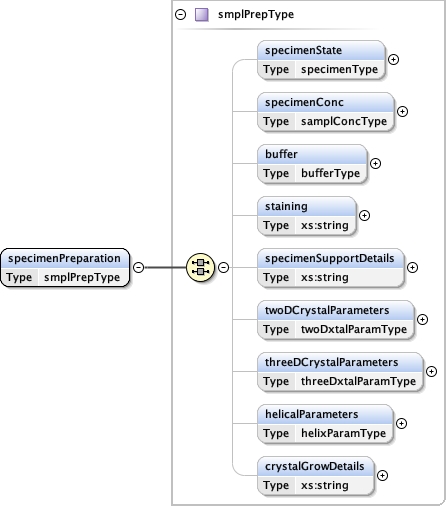
Task: Collapse the smplPrepType container
Action: pos(181,15)
